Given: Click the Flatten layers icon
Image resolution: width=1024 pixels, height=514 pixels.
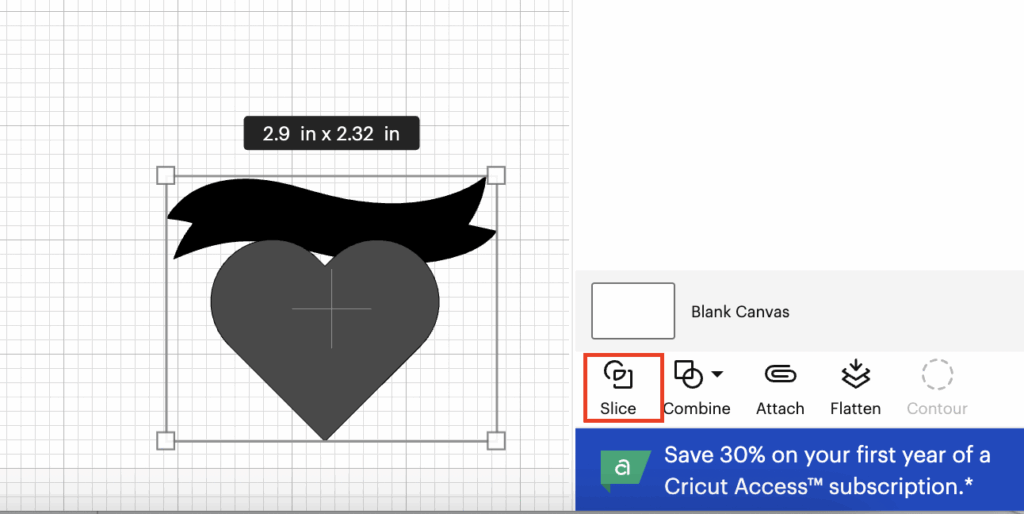Looking at the screenshot, I should [855, 375].
